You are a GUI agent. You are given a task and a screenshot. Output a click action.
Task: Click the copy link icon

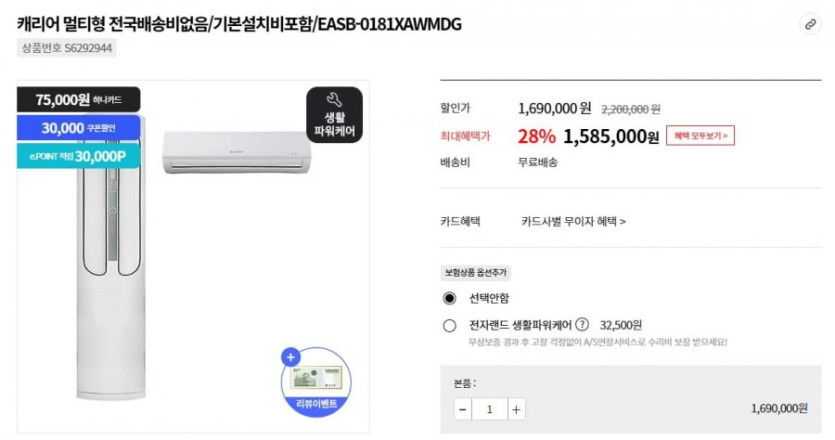coord(810,24)
